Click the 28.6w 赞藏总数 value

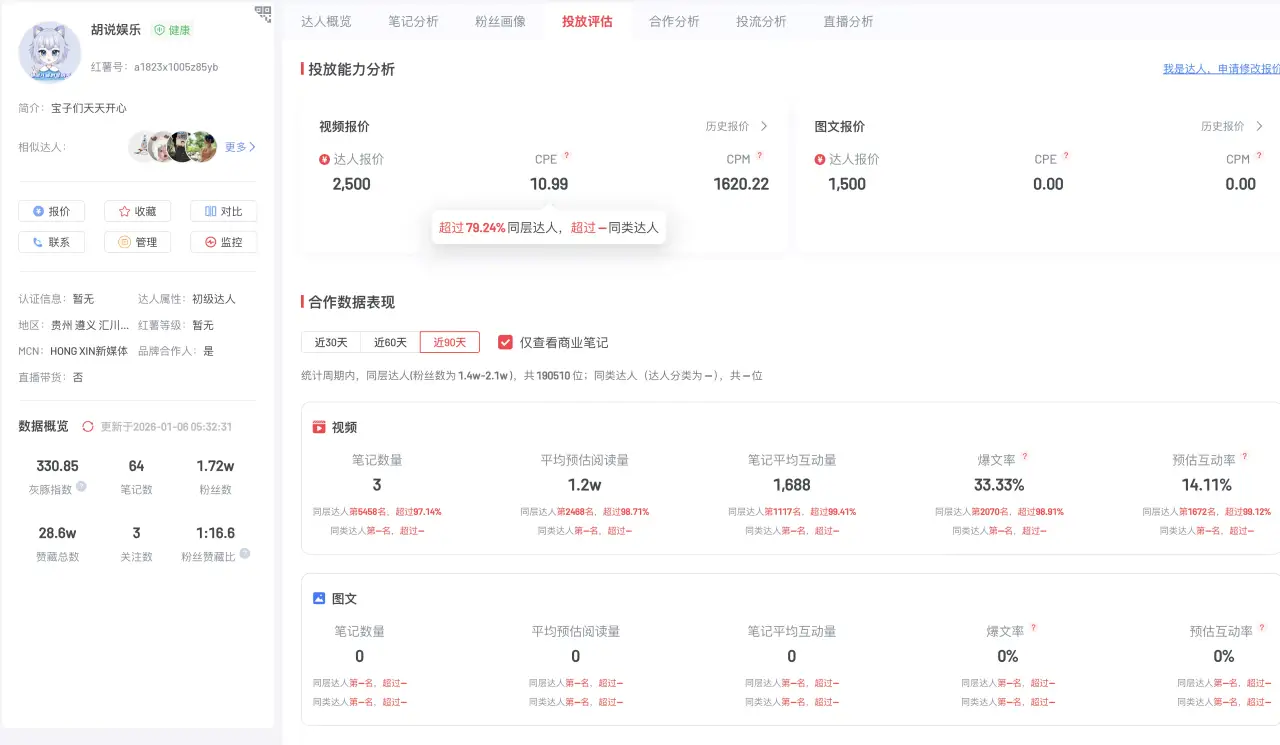click(57, 533)
